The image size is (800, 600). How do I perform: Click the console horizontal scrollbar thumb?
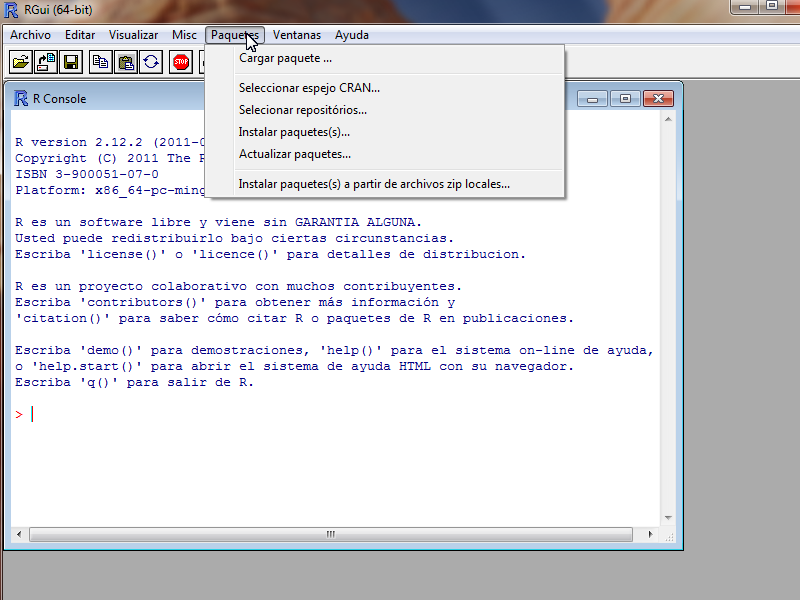point(331,534)
